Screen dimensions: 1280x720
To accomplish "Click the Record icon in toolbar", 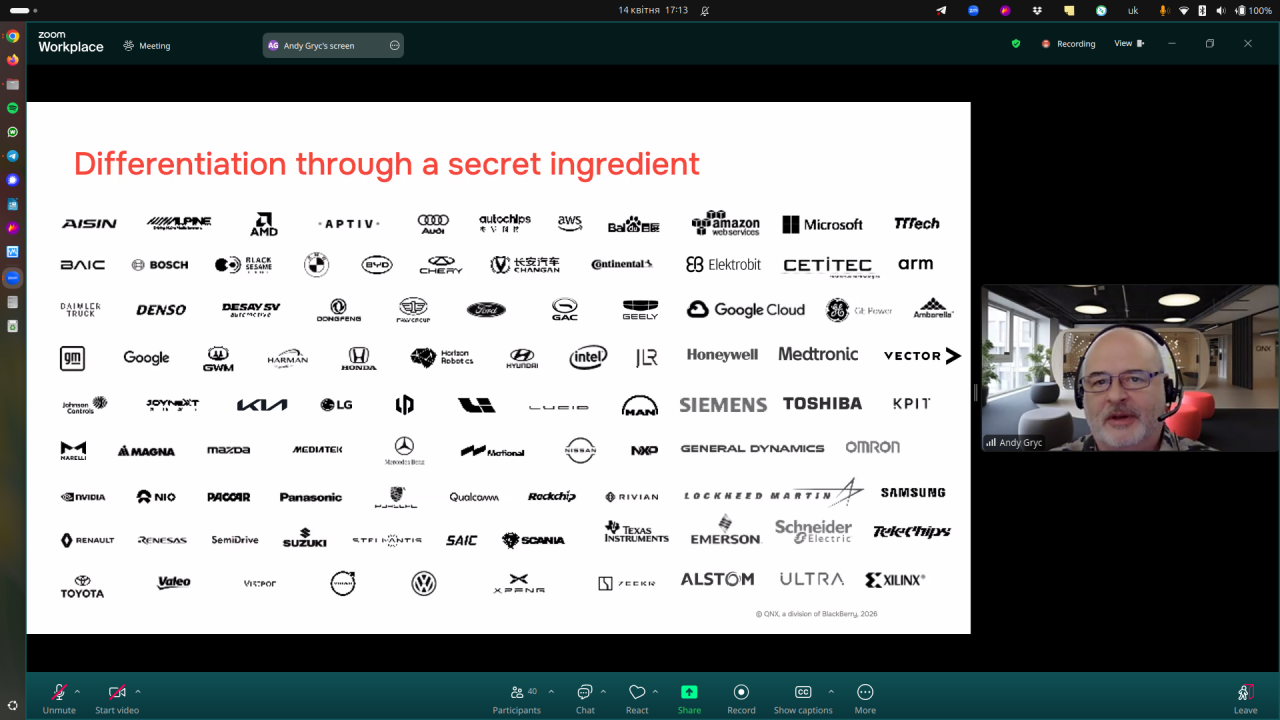I will click(x=741, y=692).
